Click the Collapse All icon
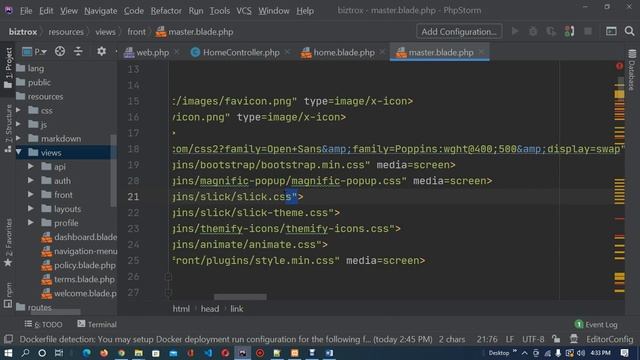Viewport: 640px width, 360px height. (78, 51)
